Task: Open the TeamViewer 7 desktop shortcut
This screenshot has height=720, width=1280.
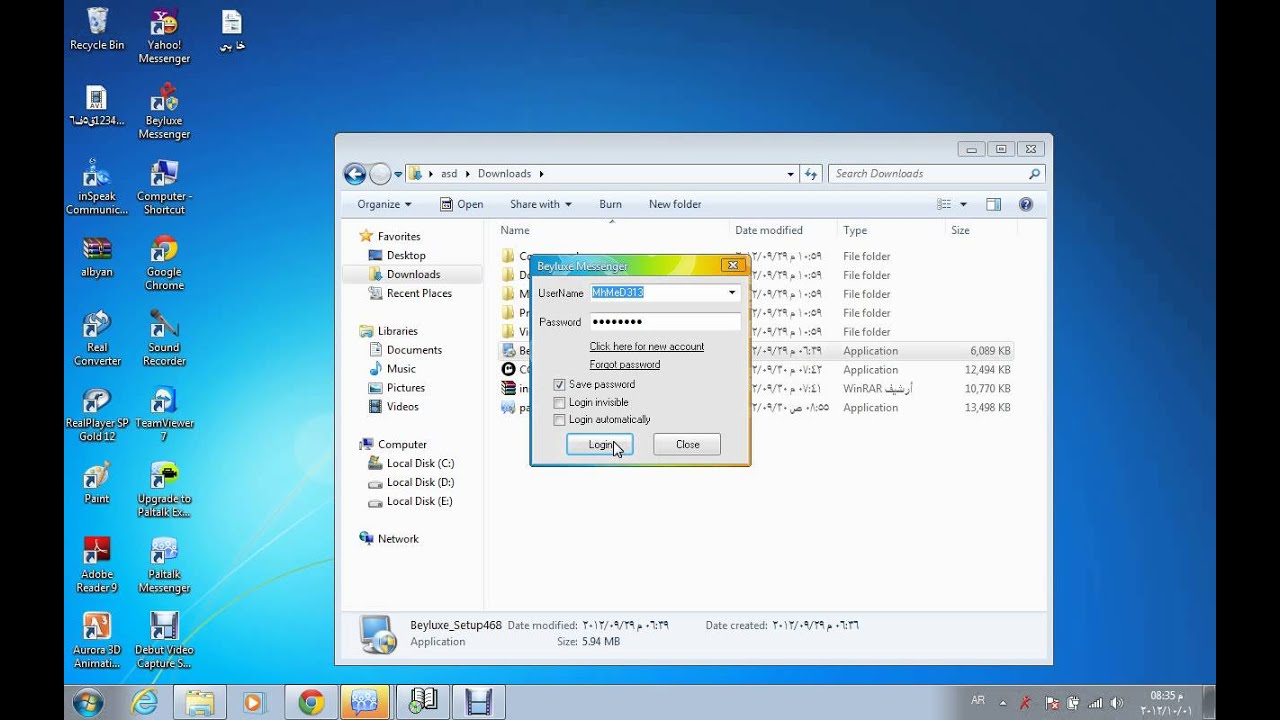Action: [x=164, y=414]
